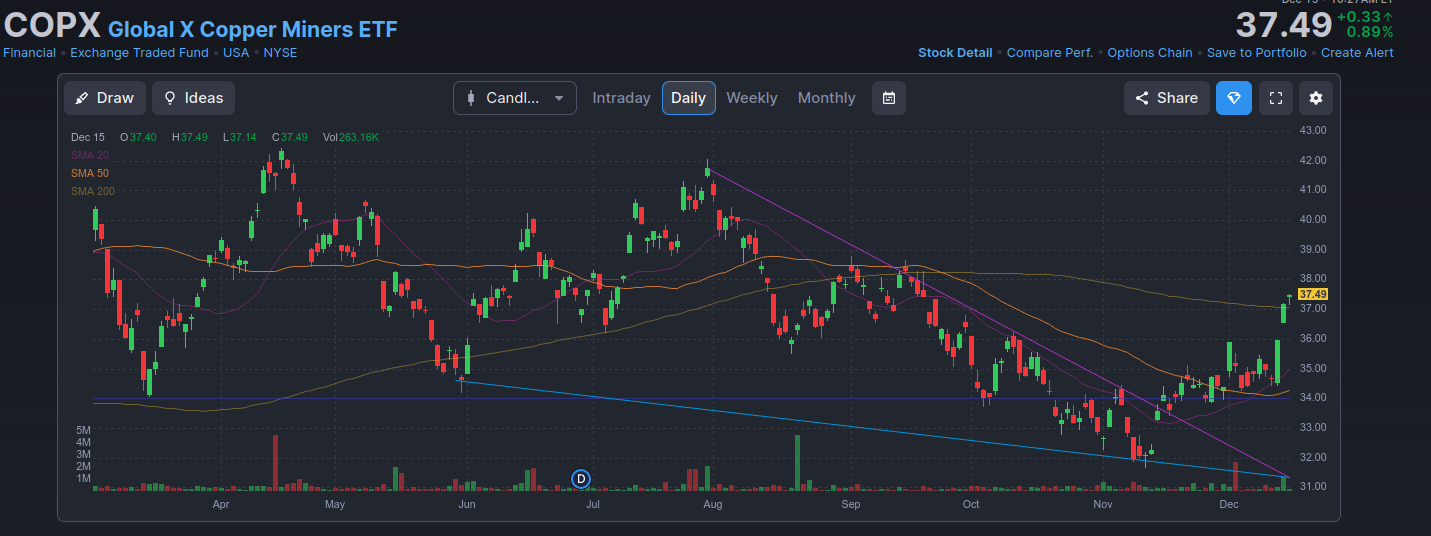Select the Daily timeframe
Screen dimensions: 1431x536
pos(688,98)
